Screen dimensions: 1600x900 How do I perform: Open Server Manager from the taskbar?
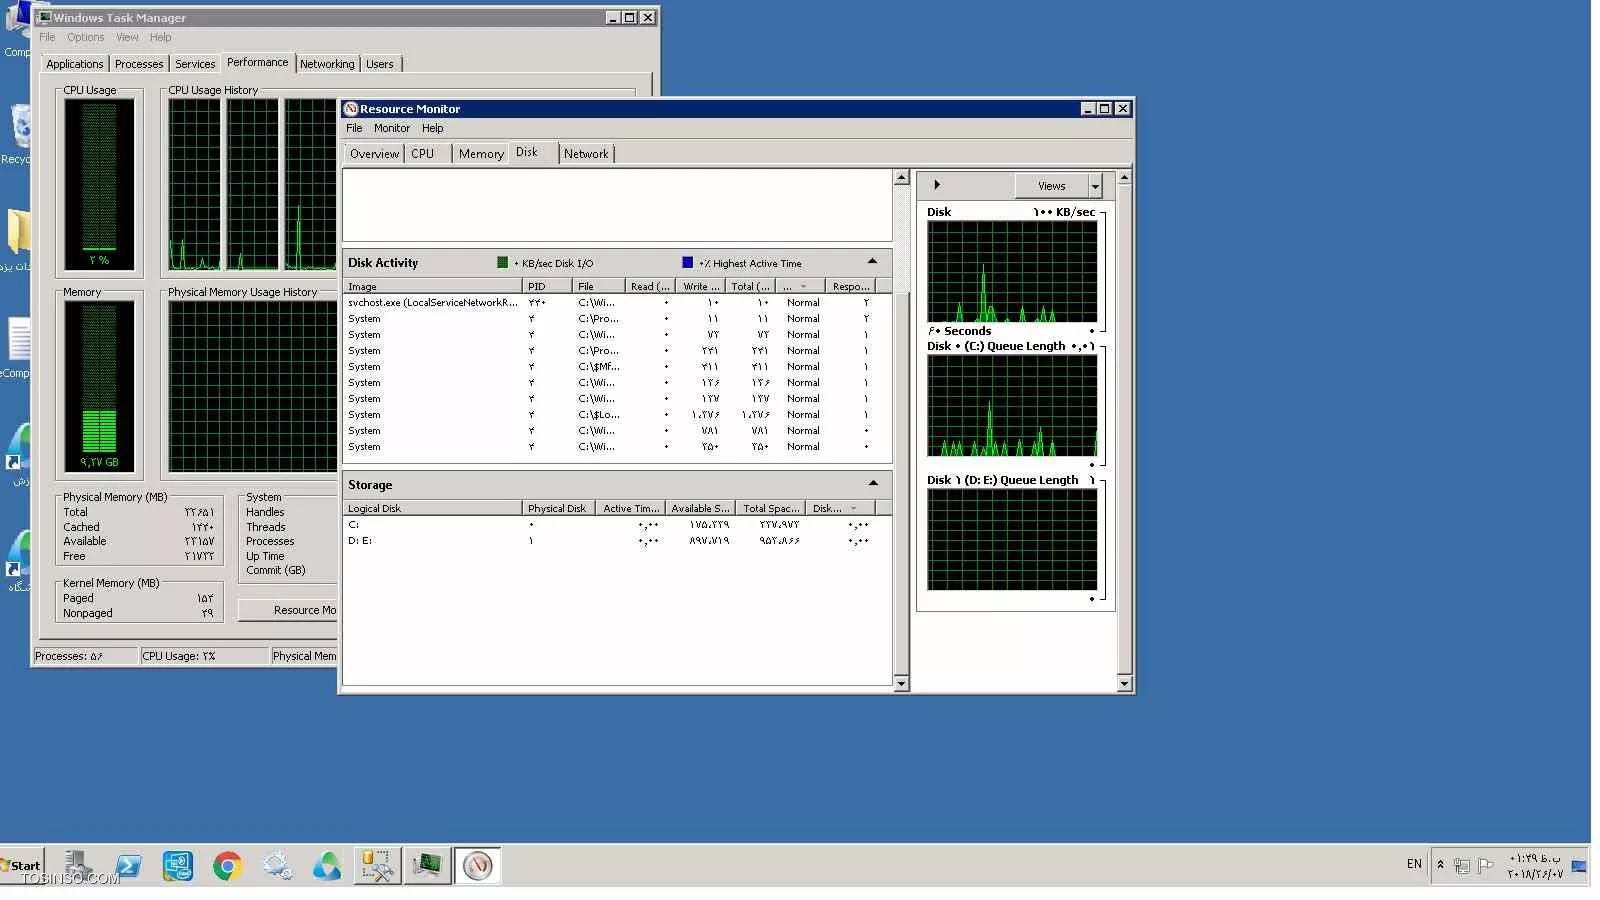click(x=78, y=866)
